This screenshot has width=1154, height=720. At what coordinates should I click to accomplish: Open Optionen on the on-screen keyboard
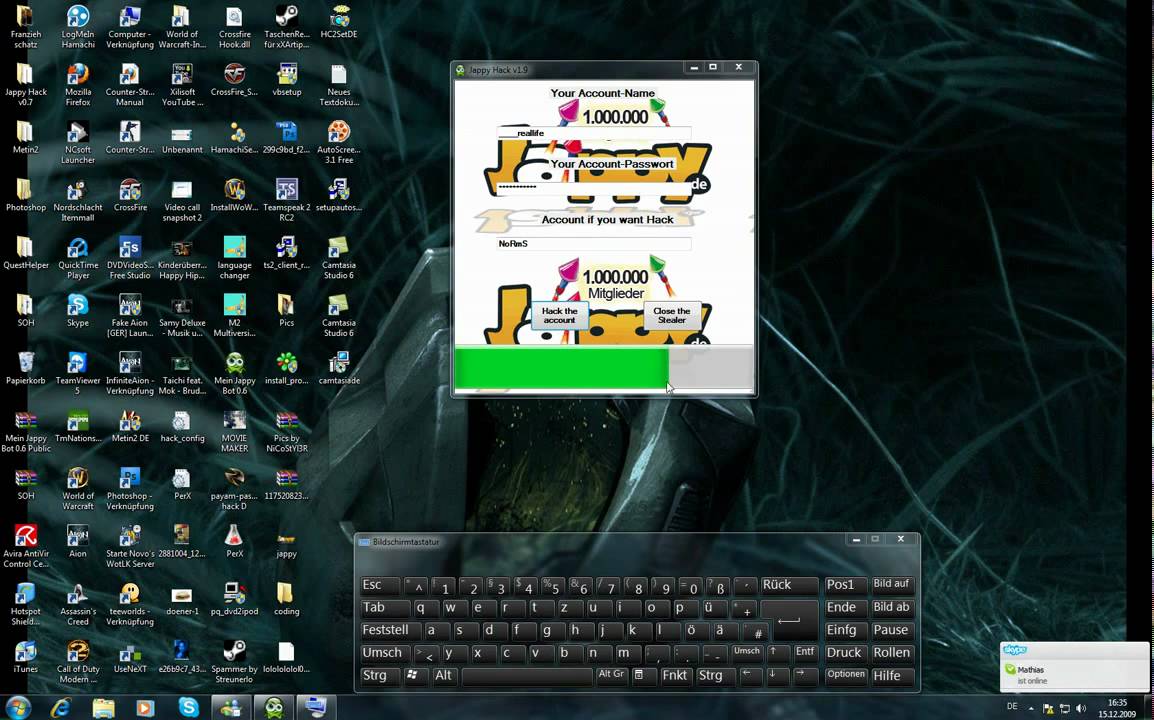point(846,675)
